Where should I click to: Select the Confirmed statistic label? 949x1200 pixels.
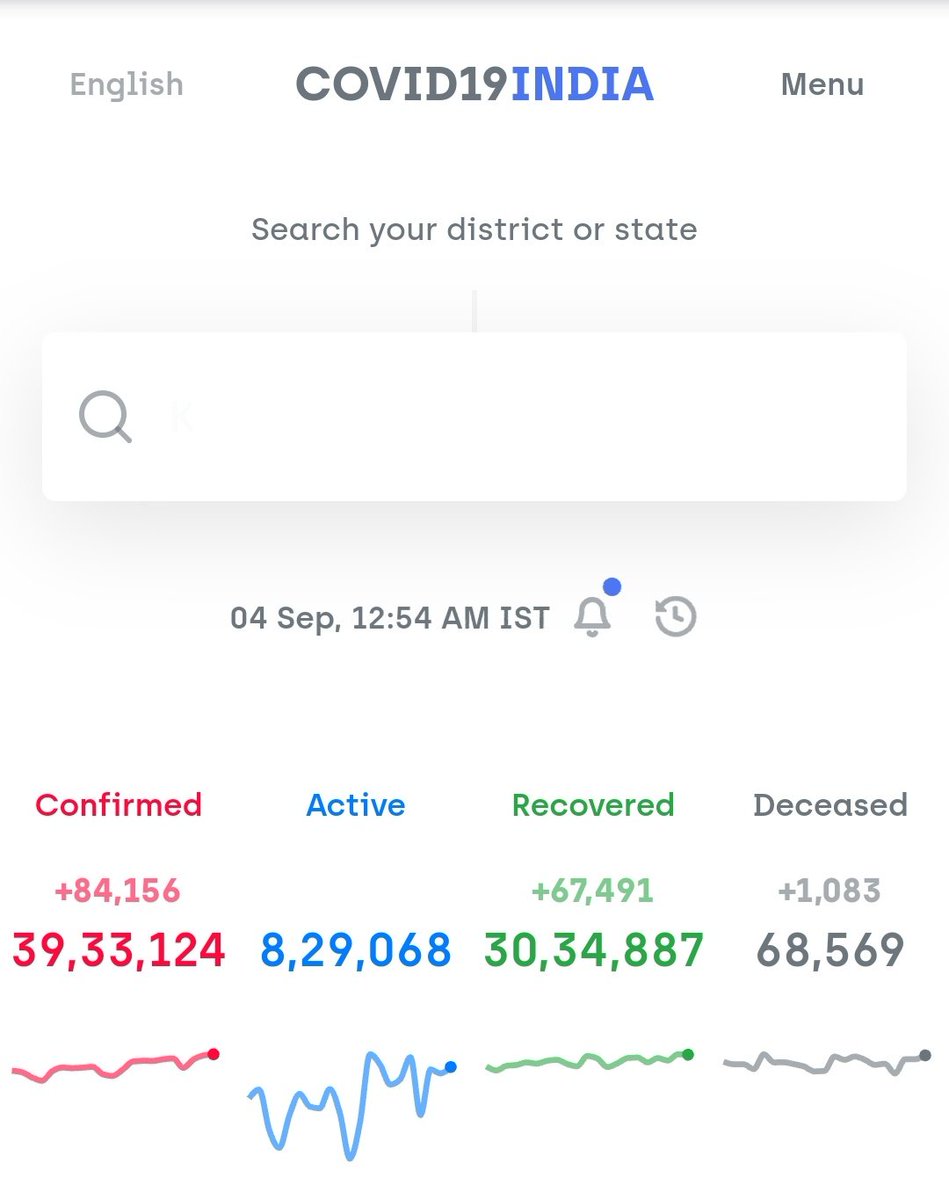pos(119,805)
